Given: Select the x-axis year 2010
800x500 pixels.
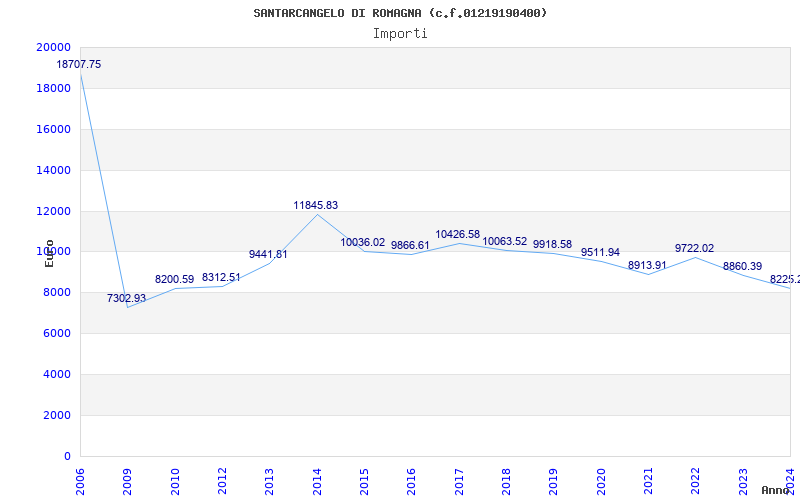Looking at the screenshot, I should click(175, 481).
